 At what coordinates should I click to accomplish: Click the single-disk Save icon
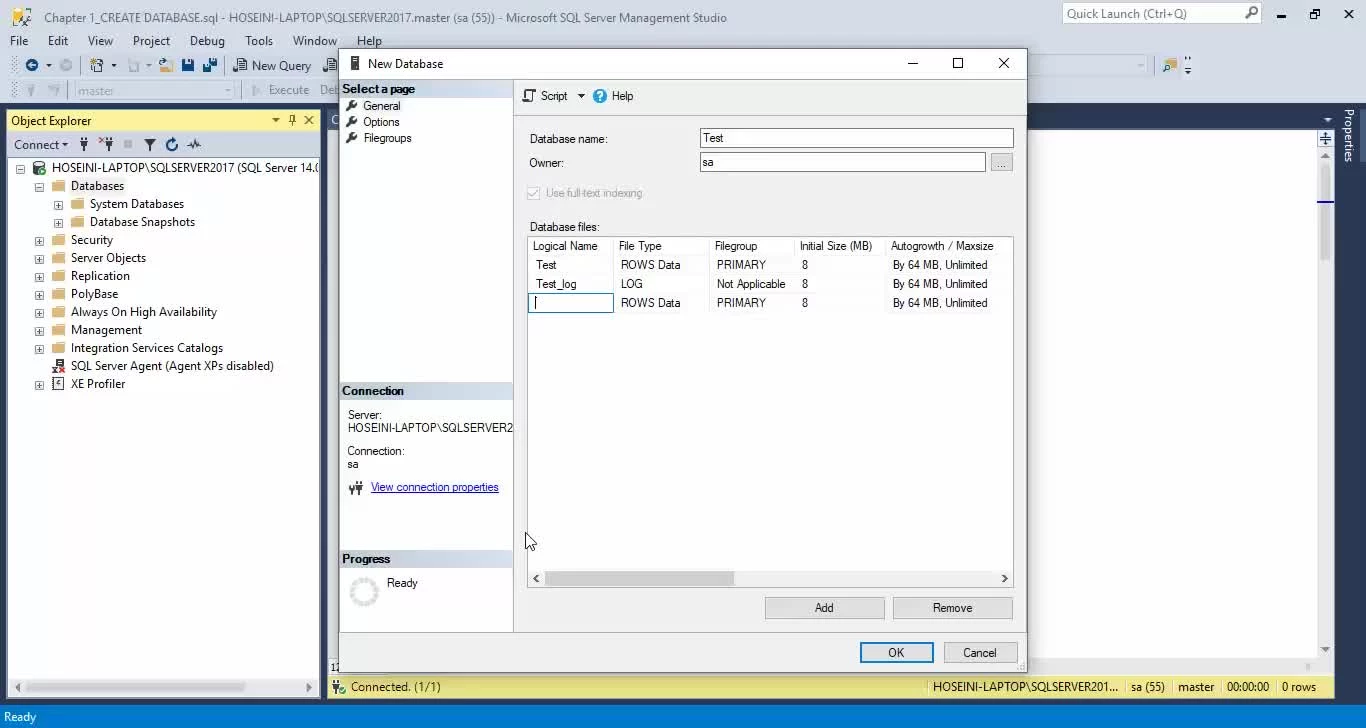coord(188,65)
